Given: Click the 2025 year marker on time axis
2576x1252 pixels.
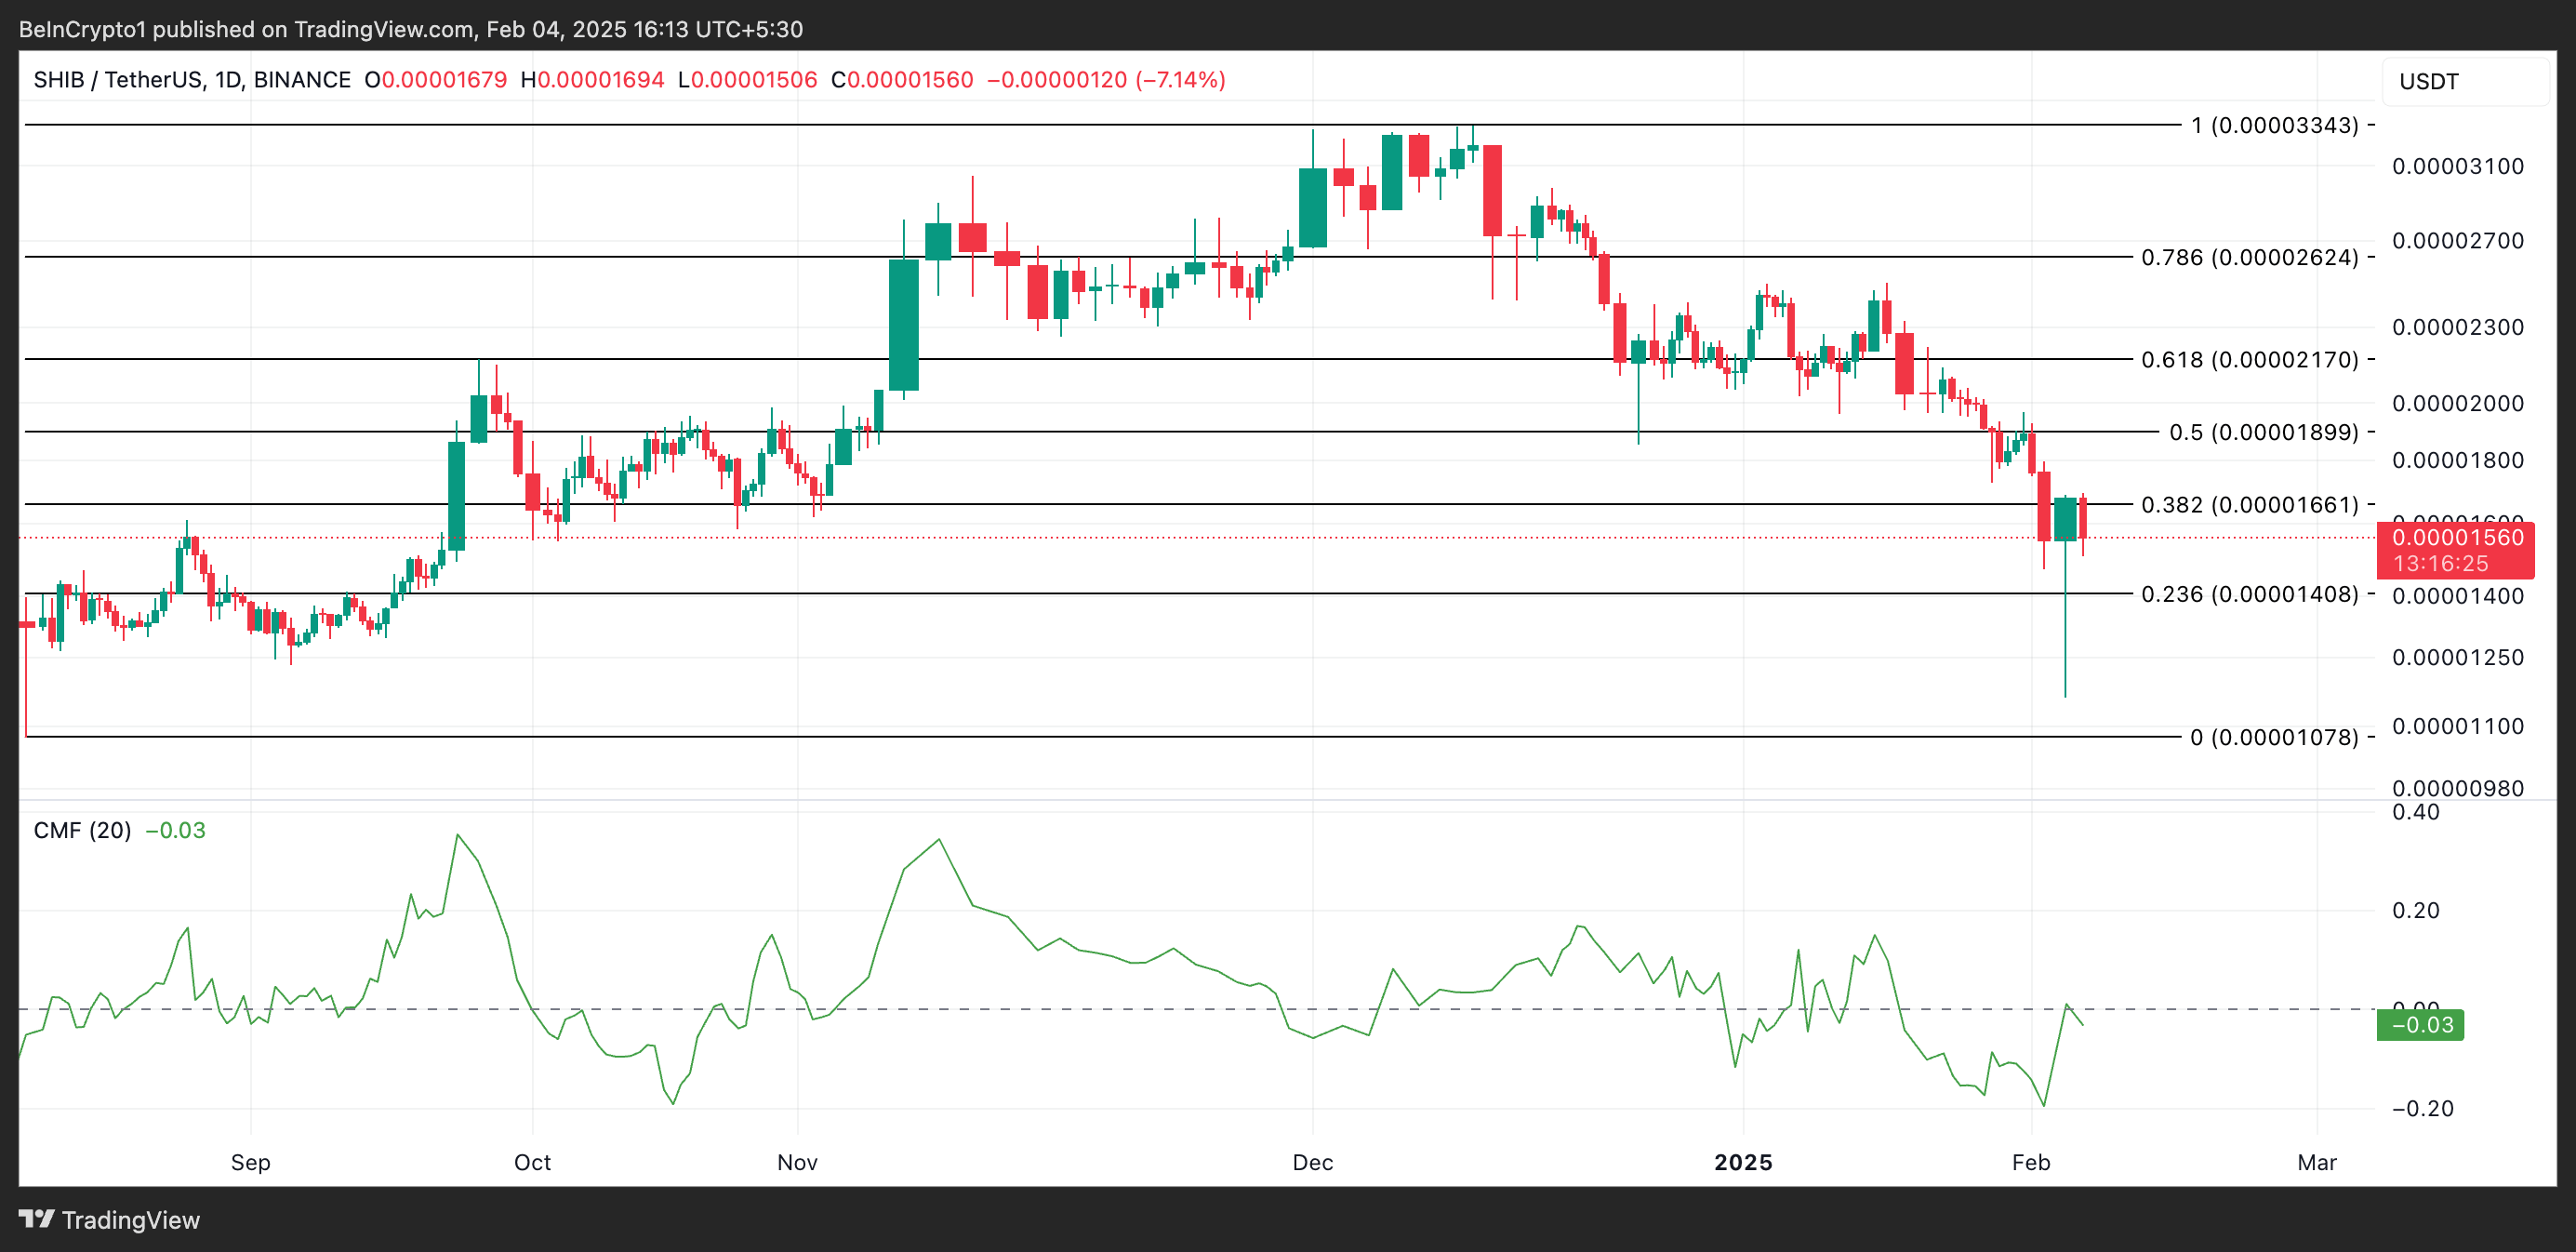Looking at the screenshot, I should pos(1743,1162).
